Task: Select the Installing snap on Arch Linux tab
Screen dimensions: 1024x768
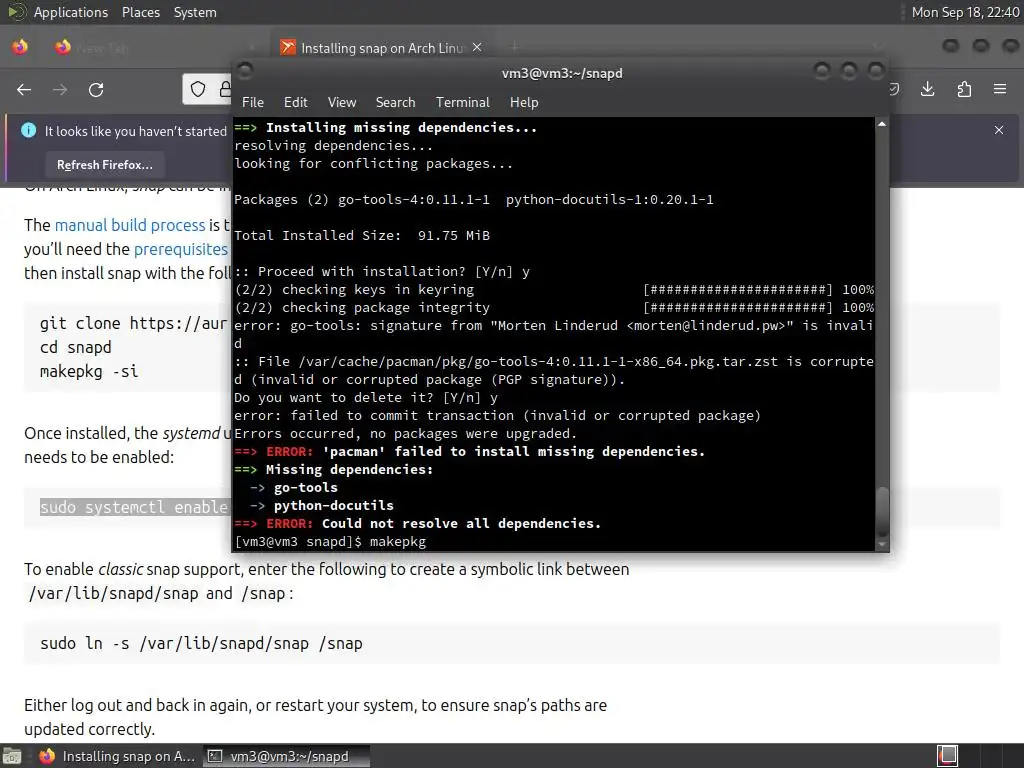Action: [x=382, y=48]
